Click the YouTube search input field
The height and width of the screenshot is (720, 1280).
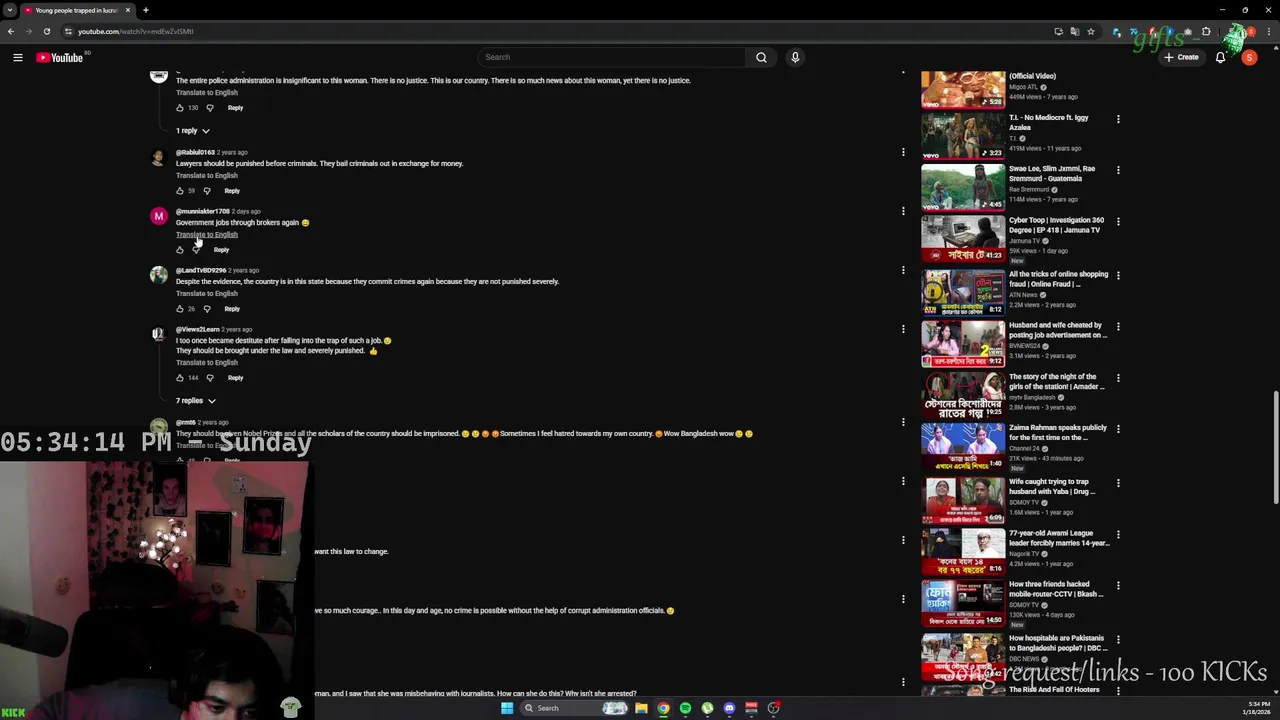tap(610, 57)
